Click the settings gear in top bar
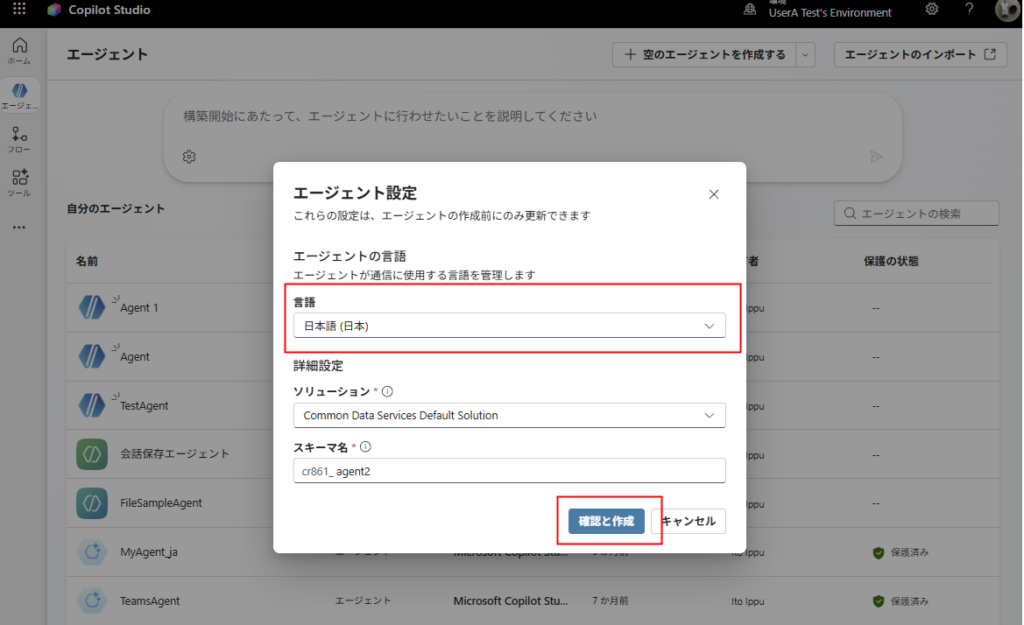This screenshot has height=625, width=1024. 932,10
